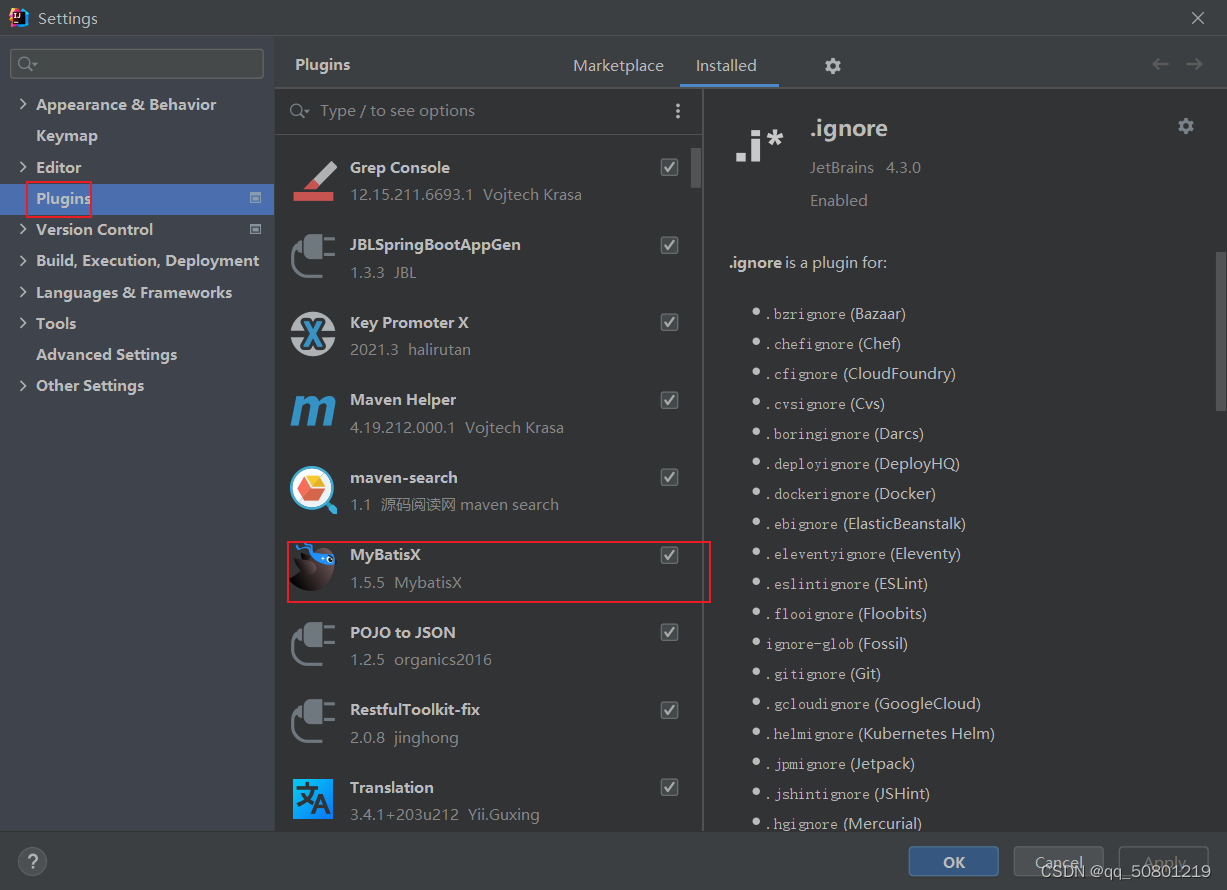Click the Grep Console plugin icon
1227x890 pixels.
(313, 180)
